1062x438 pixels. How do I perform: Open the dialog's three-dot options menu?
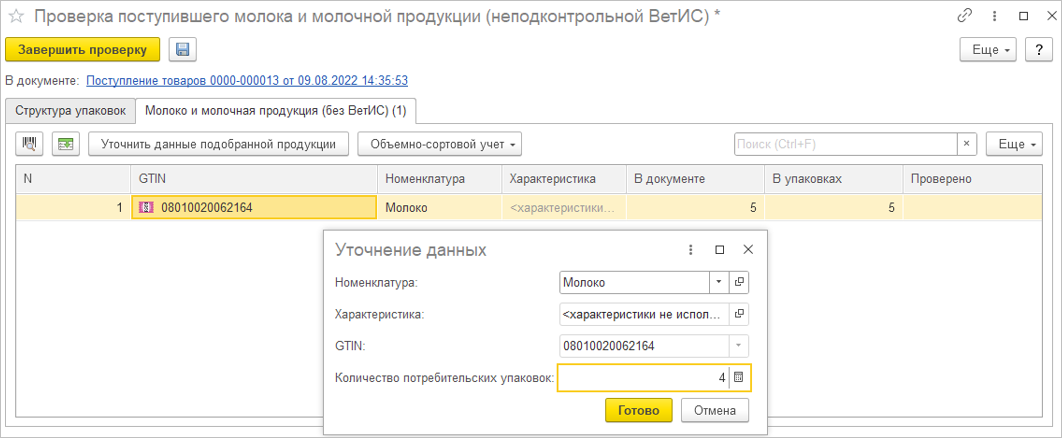pyautogui.click(x=690, y=250)
